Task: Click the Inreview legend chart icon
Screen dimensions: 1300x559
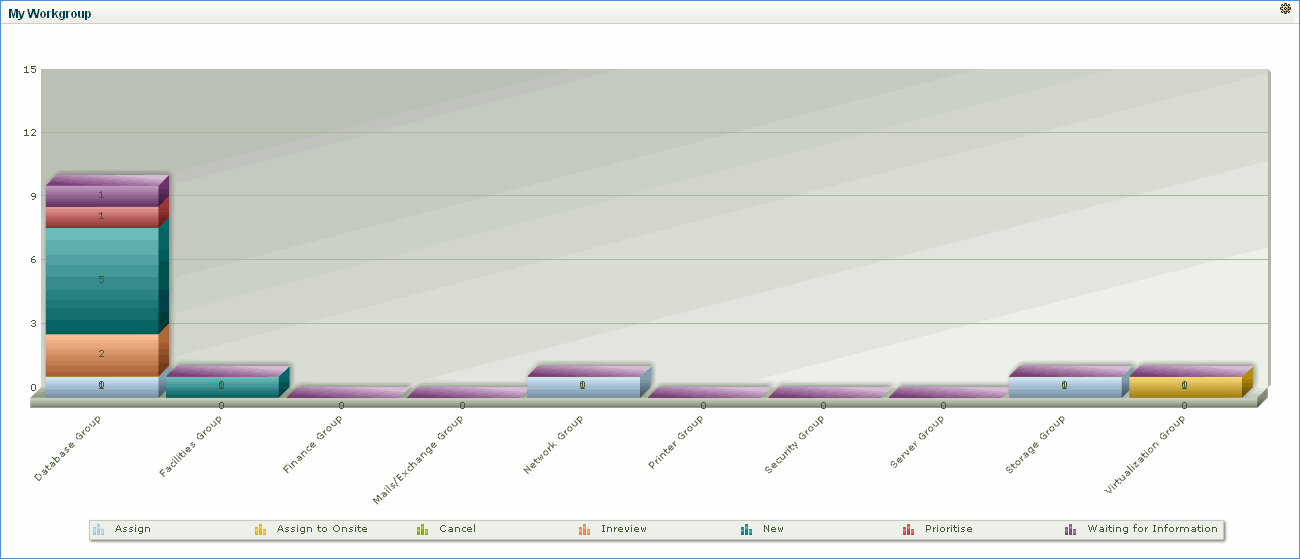Action: tap(584, 529)
